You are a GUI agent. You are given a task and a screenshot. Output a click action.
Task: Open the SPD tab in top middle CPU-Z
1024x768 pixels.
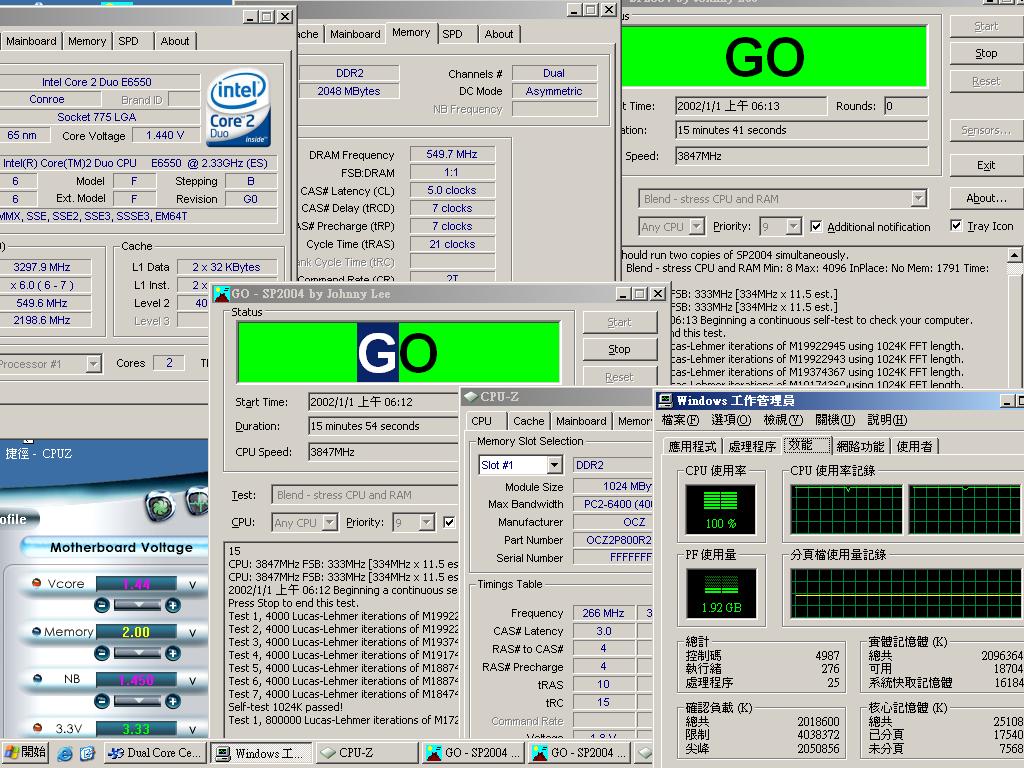point(452,34)
